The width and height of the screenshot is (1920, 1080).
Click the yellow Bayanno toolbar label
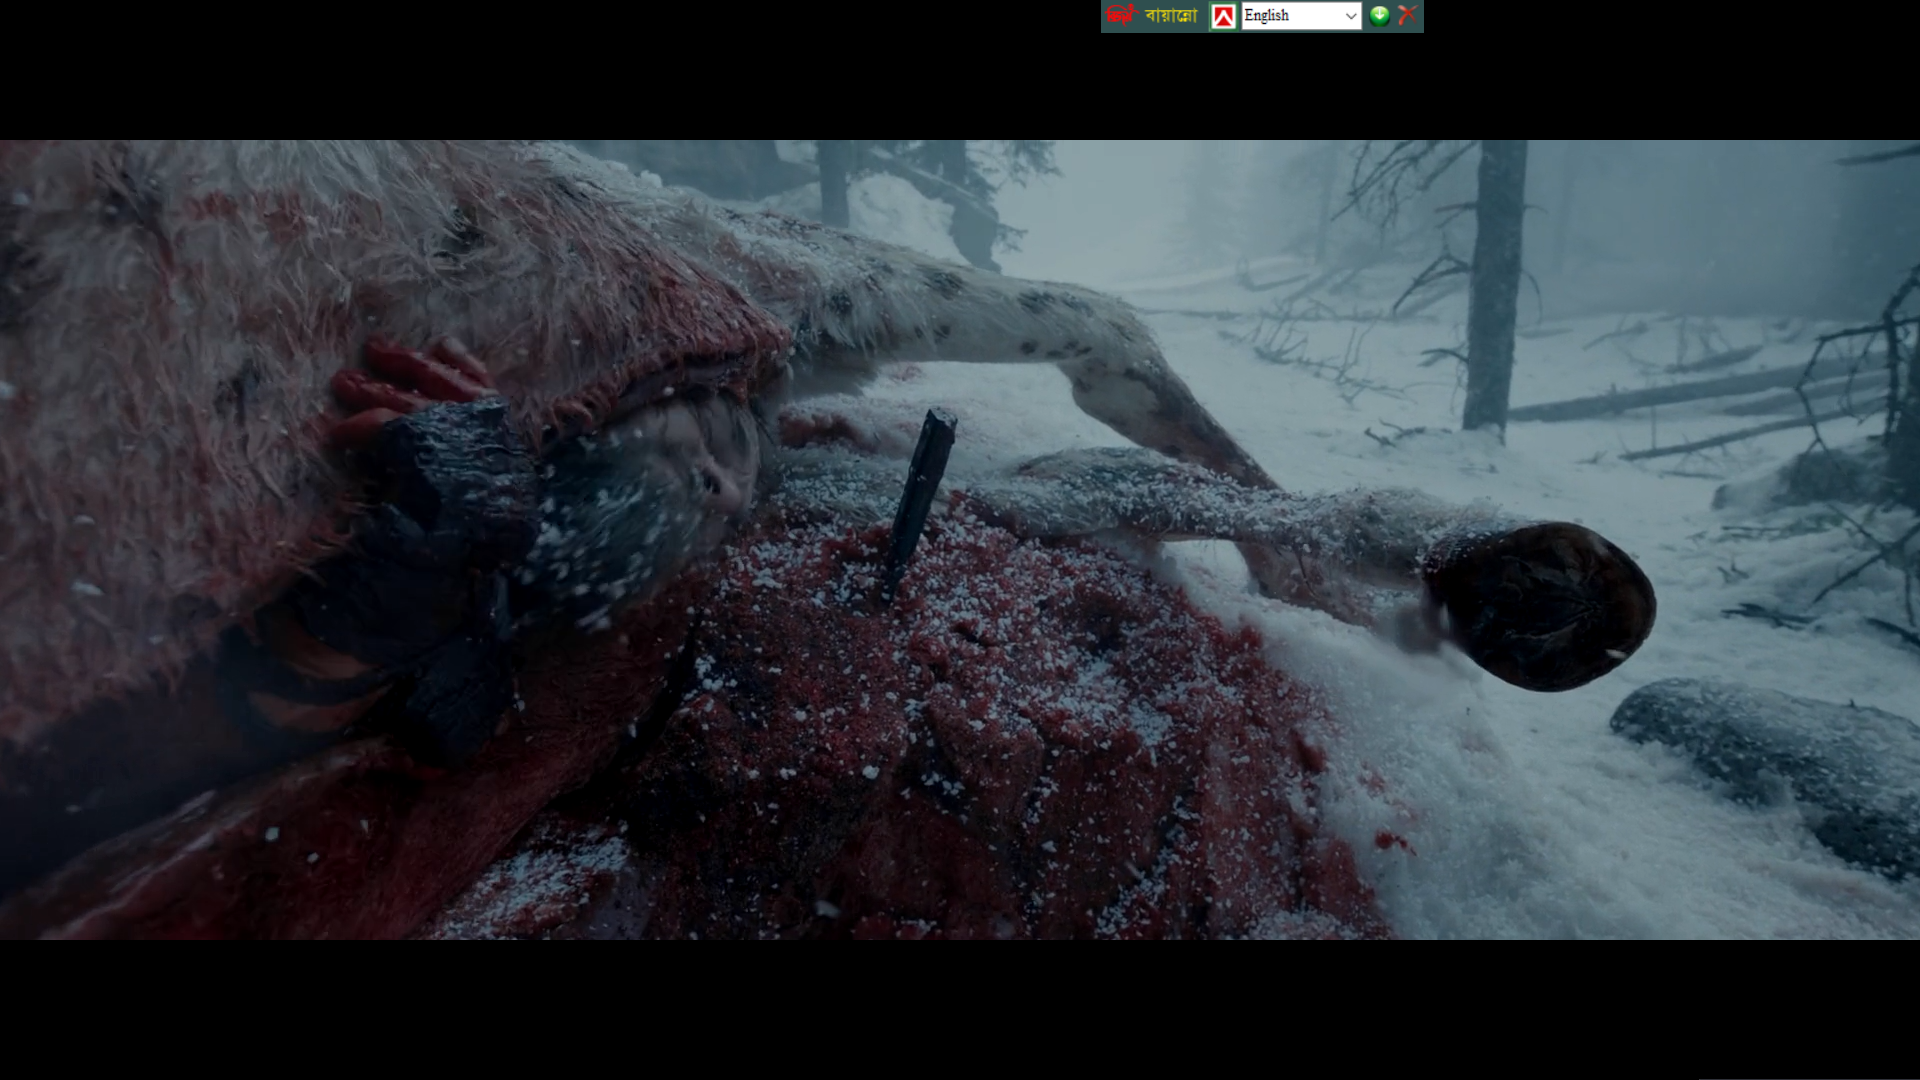pos(1171,15)
